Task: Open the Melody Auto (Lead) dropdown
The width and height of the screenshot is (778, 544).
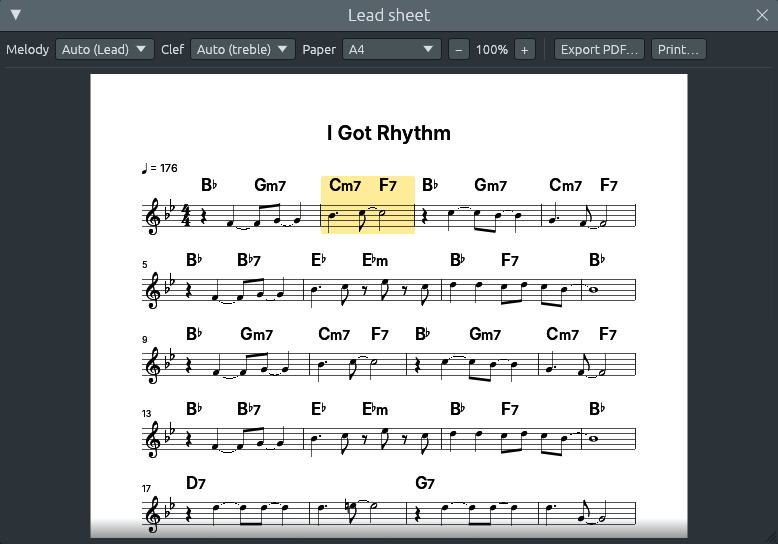Action: coord(105,49)
